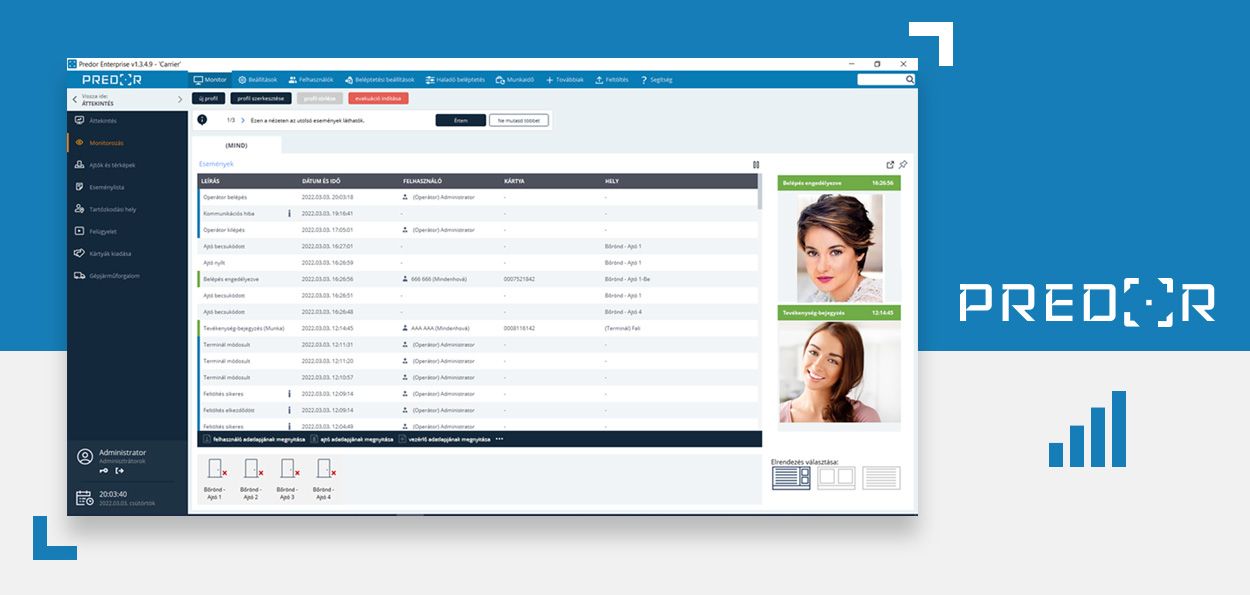
Task: Open the Felhasználók menu
Action: 311,79
